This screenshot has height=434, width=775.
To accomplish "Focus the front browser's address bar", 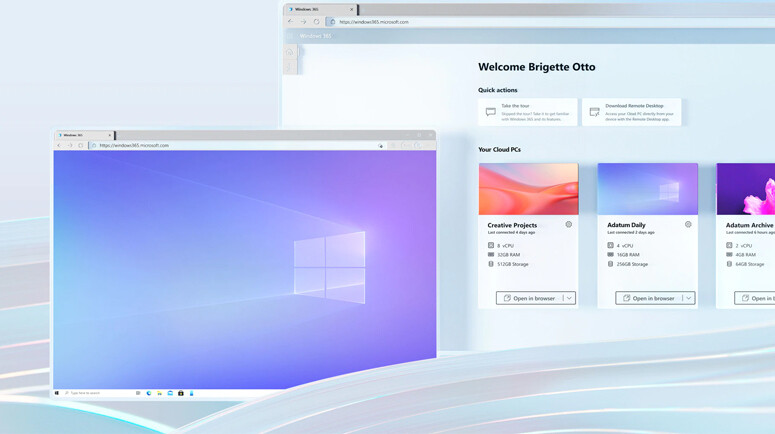I will tap(237, 145).
